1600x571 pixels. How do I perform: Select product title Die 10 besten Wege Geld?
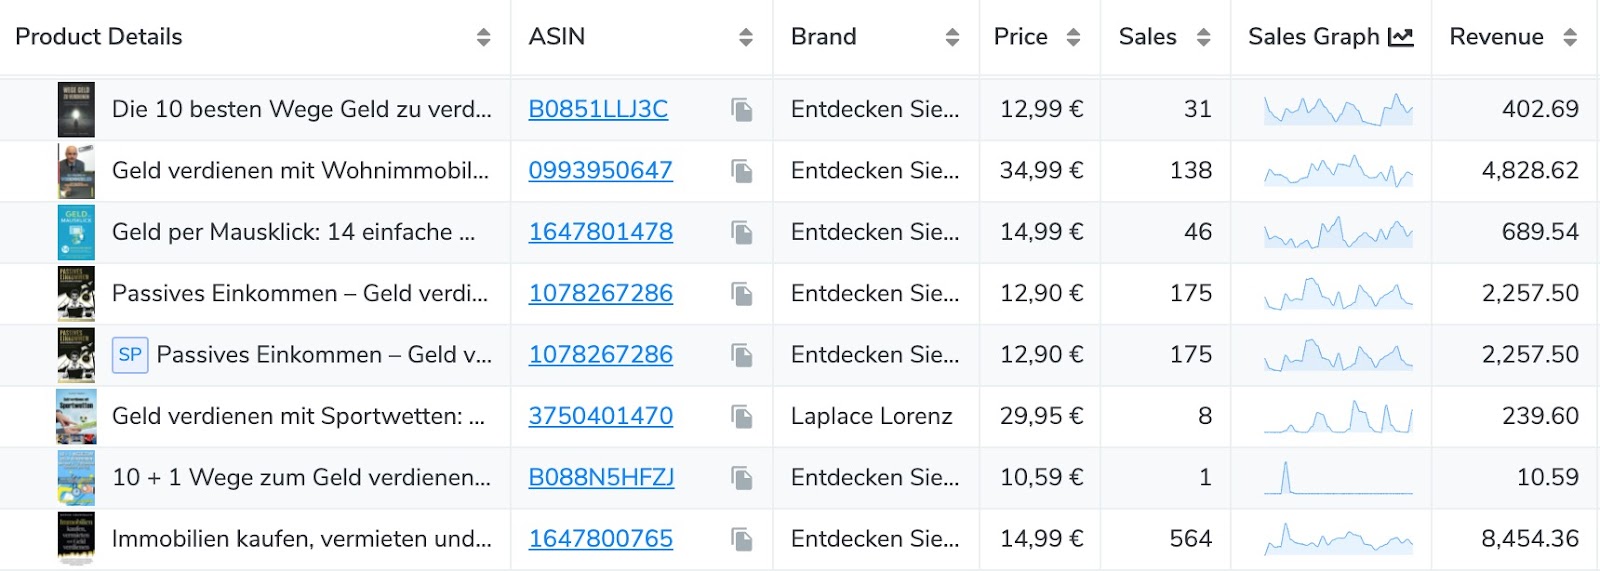click(302, 109)
